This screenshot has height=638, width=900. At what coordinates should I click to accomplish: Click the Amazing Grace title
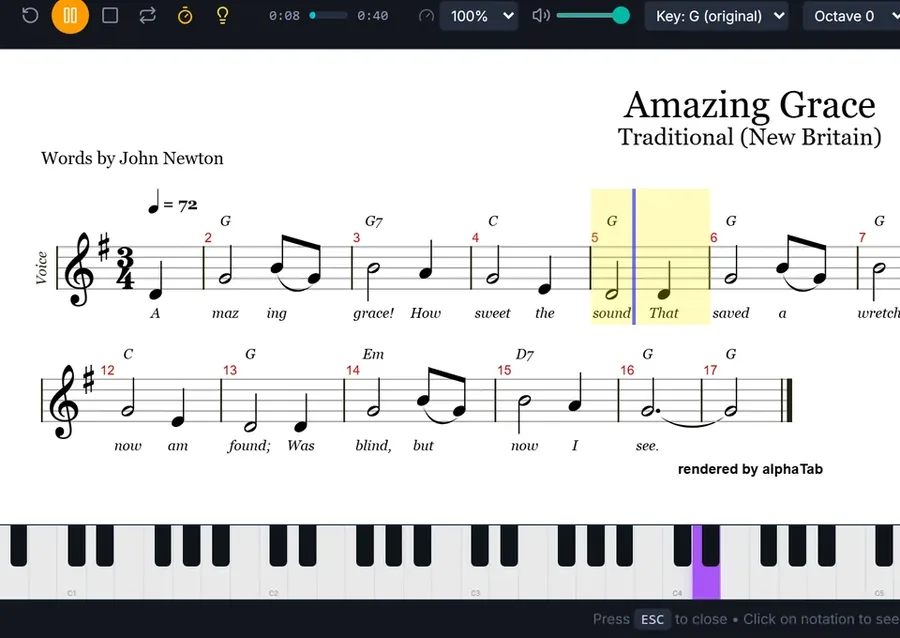[x=750, y=106]
